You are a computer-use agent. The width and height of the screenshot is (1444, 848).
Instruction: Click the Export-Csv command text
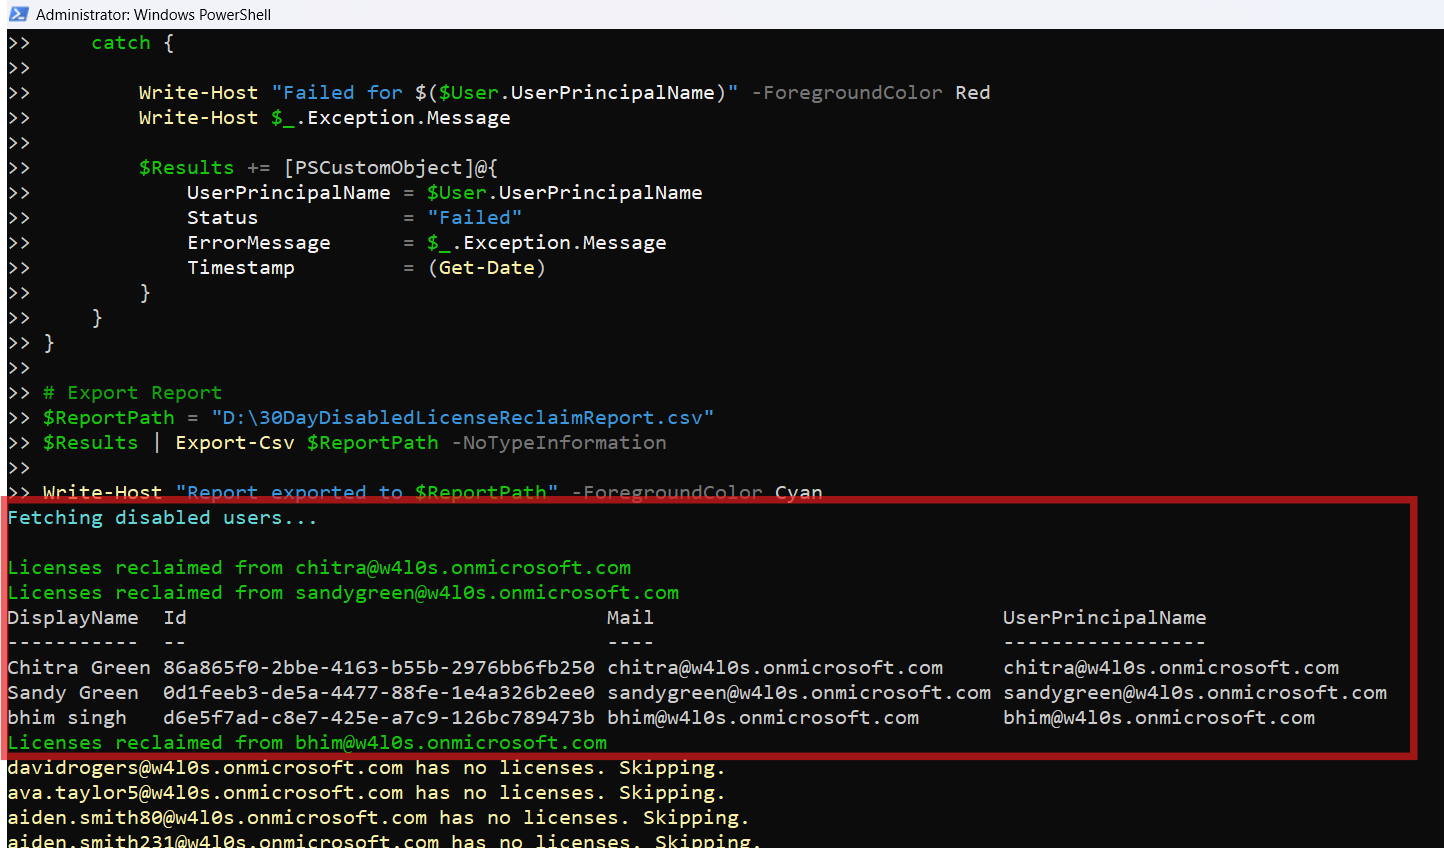(235, 443)
